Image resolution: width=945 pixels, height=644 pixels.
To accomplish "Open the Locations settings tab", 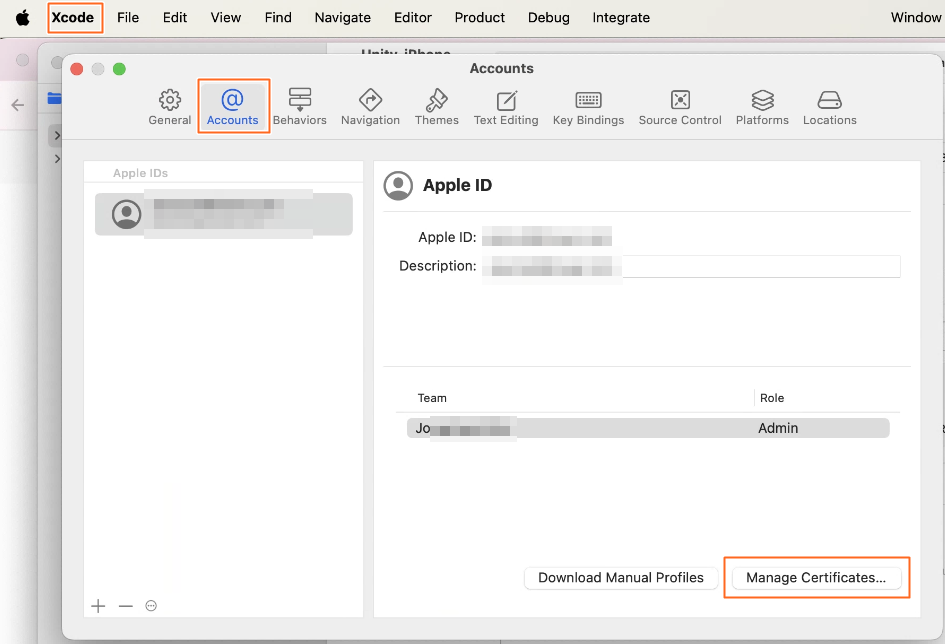I will 829,107.
